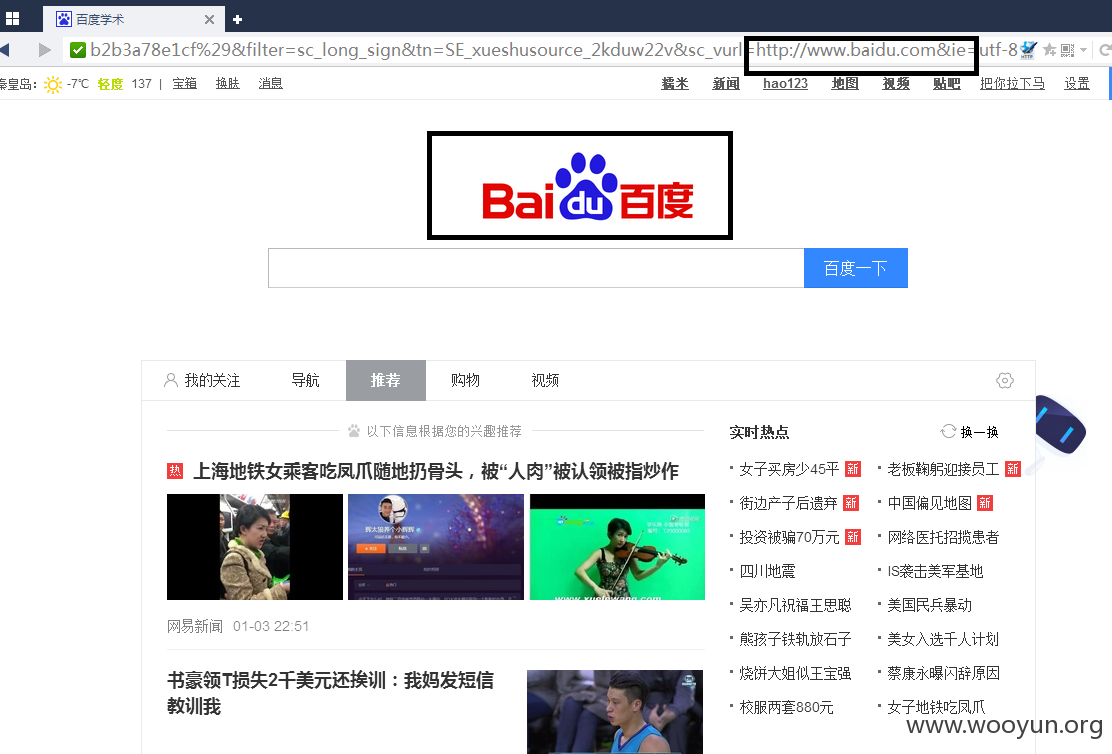Switch to the 视频 feed tab
The height and width of the screenshot is (754, 1112).
[x=545, y=380]
